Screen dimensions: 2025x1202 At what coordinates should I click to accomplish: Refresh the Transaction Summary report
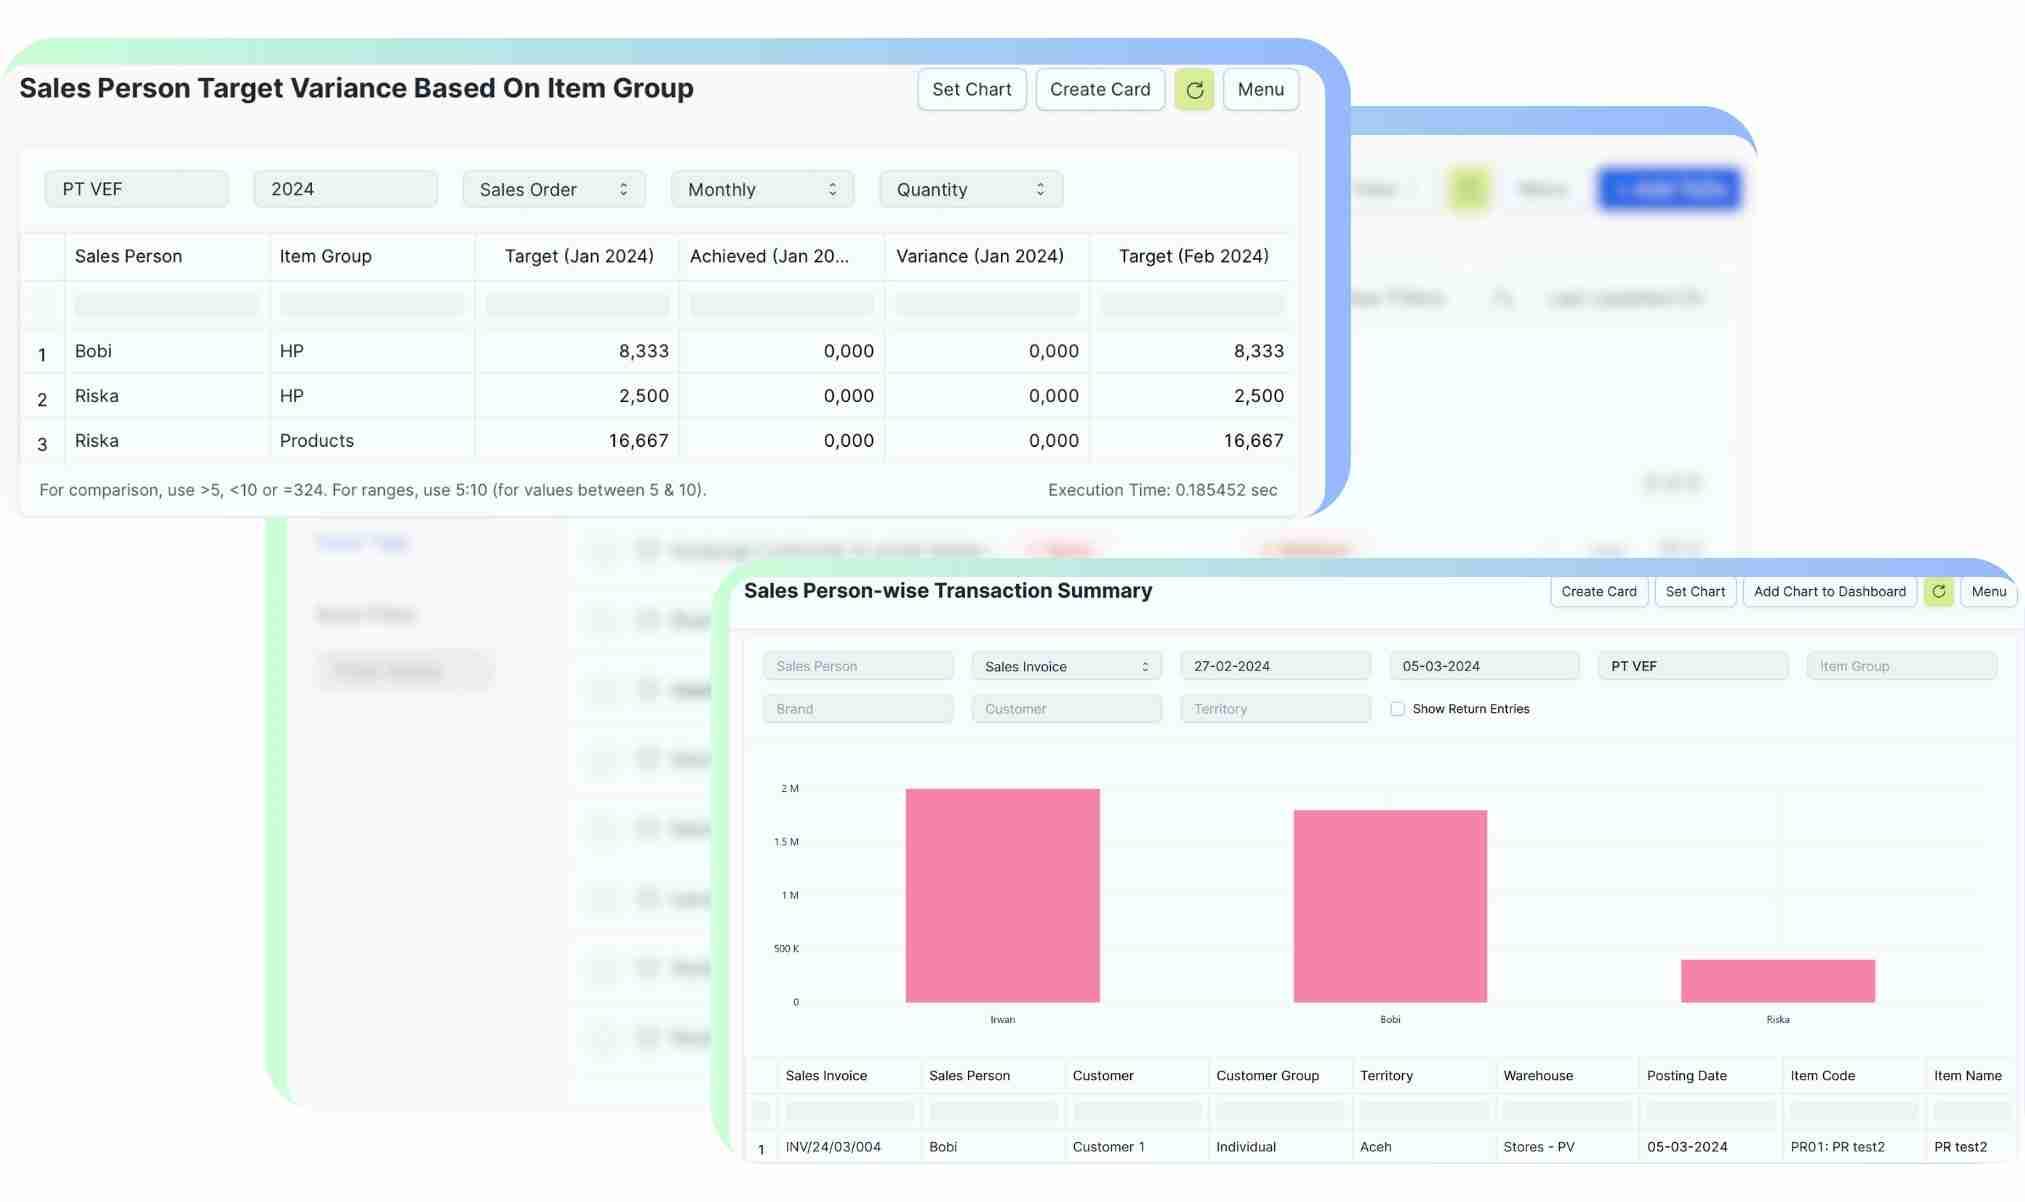pos(1938,592)
